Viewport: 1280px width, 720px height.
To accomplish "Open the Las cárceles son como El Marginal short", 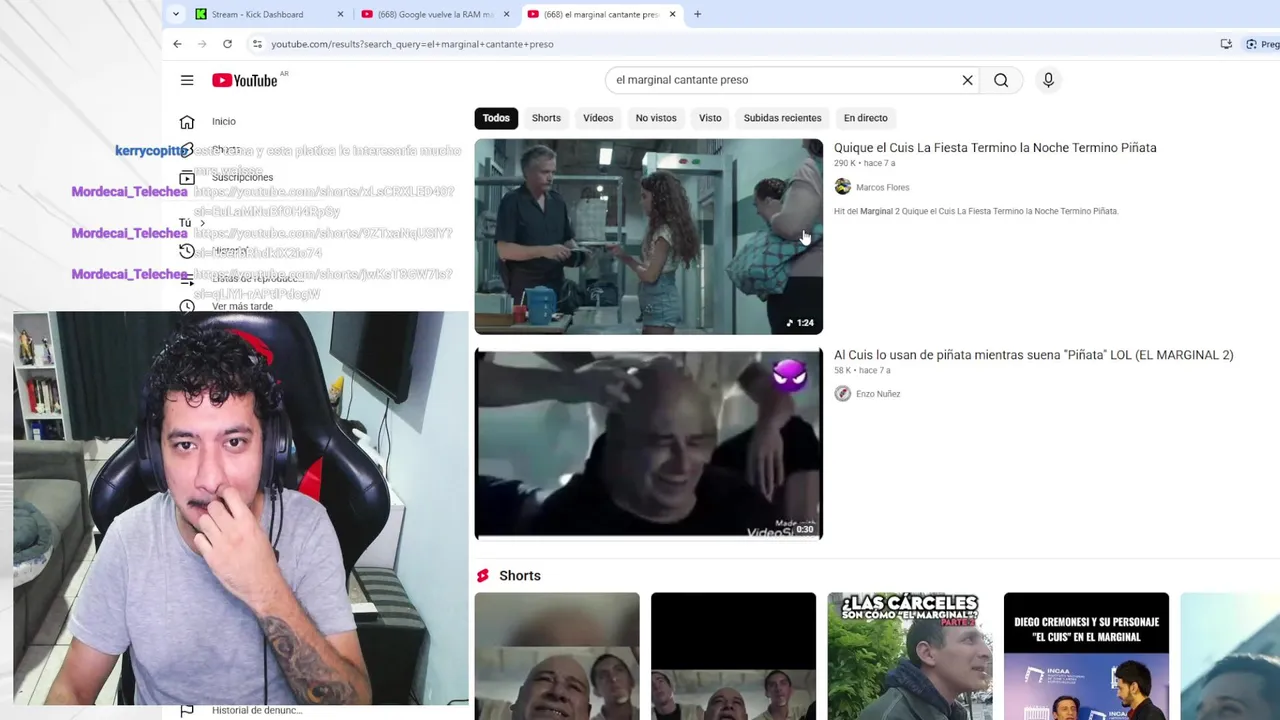I will [910, 656].
